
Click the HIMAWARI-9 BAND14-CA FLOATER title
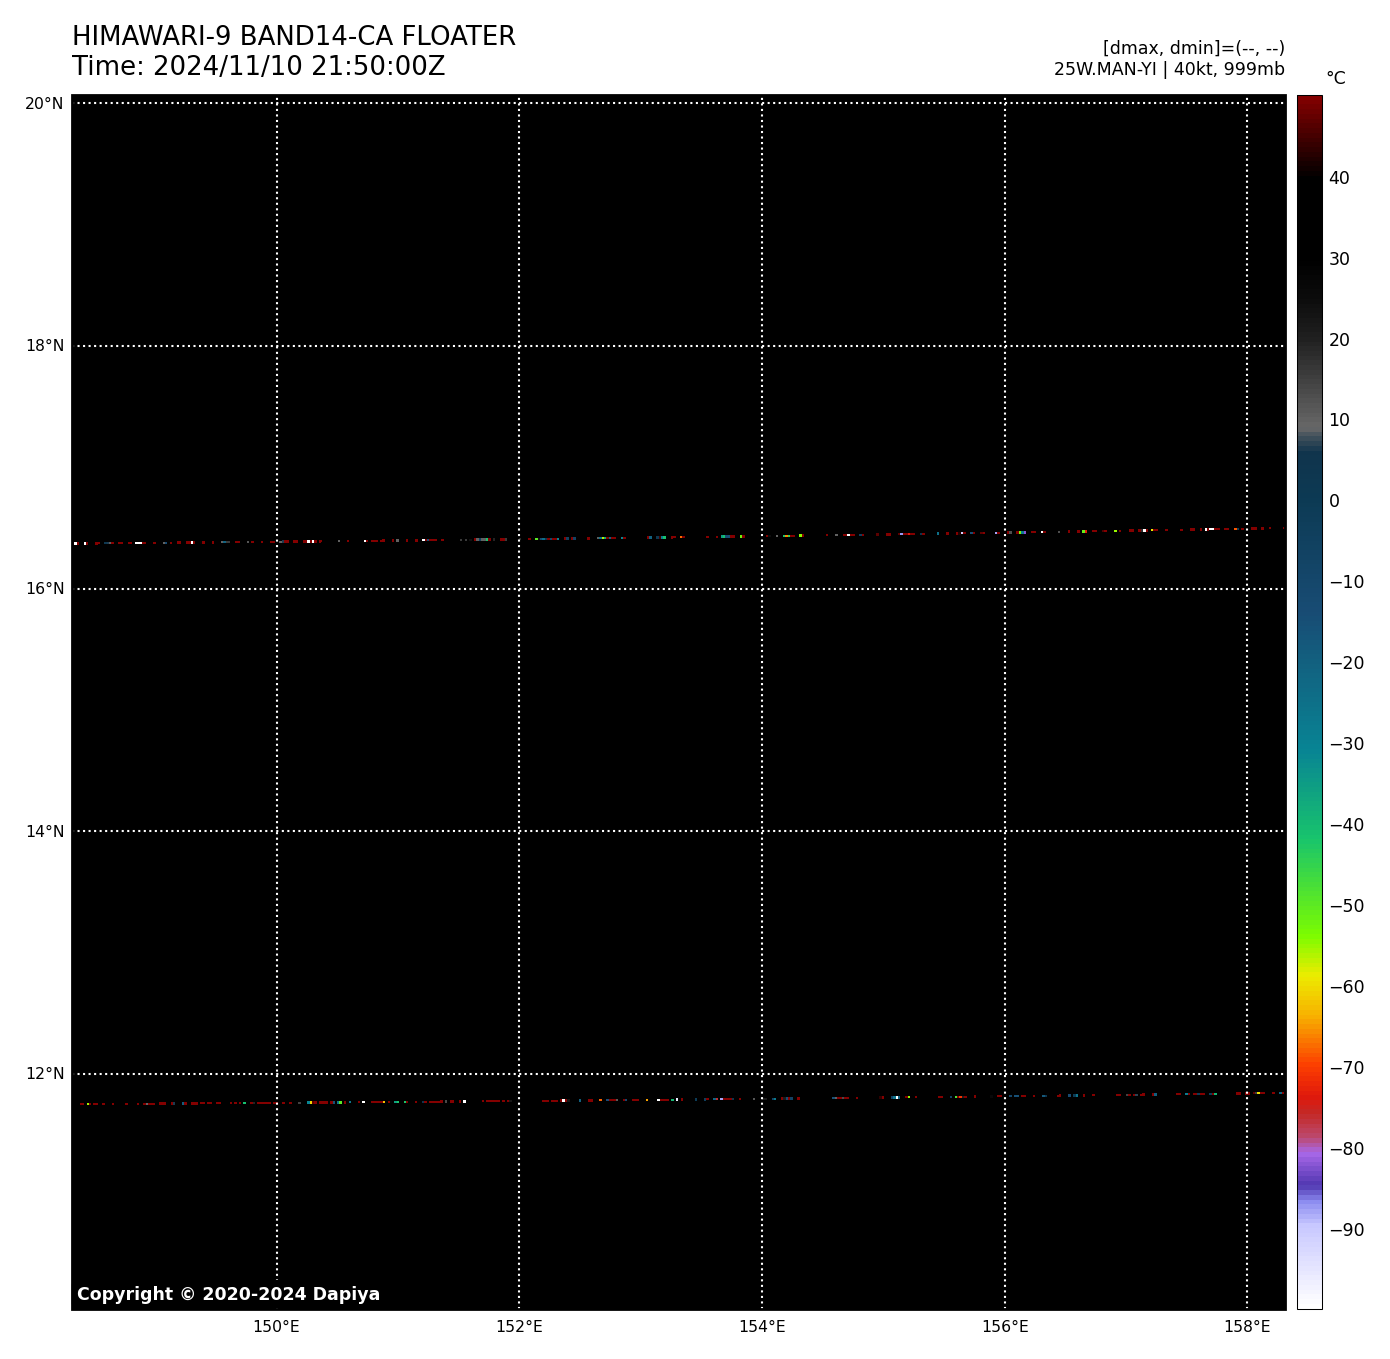coord(293,37)
